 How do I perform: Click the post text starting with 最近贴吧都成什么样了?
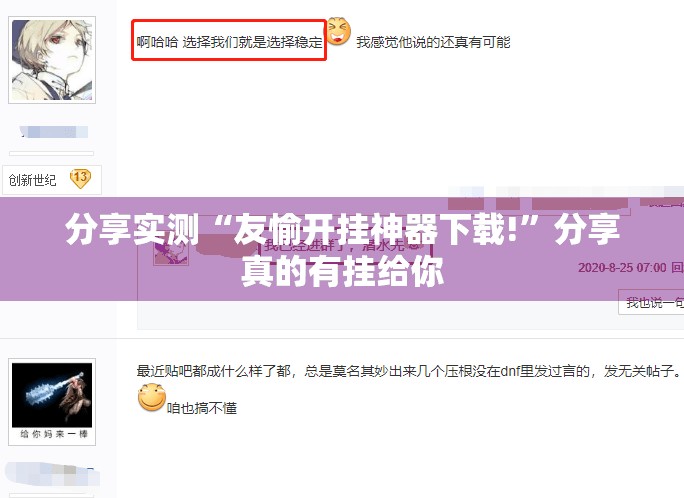(409, 371)
